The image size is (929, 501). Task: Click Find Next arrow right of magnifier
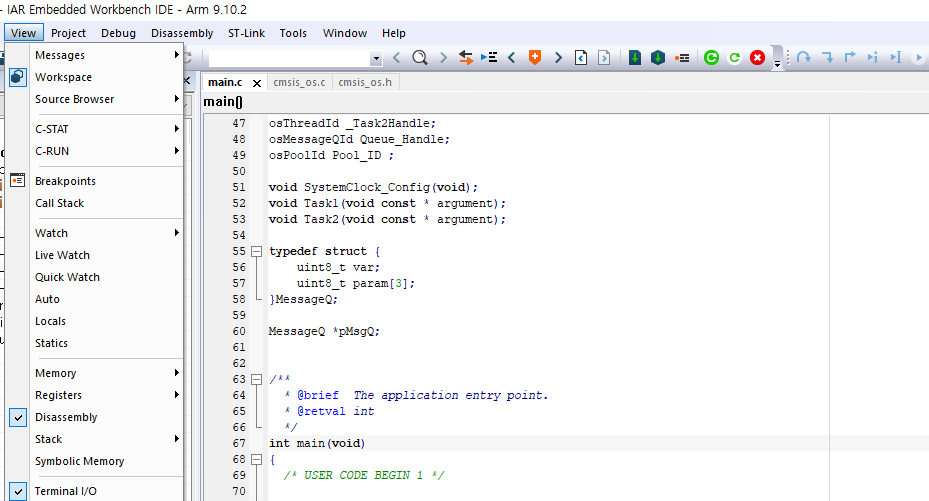[443, 57]
